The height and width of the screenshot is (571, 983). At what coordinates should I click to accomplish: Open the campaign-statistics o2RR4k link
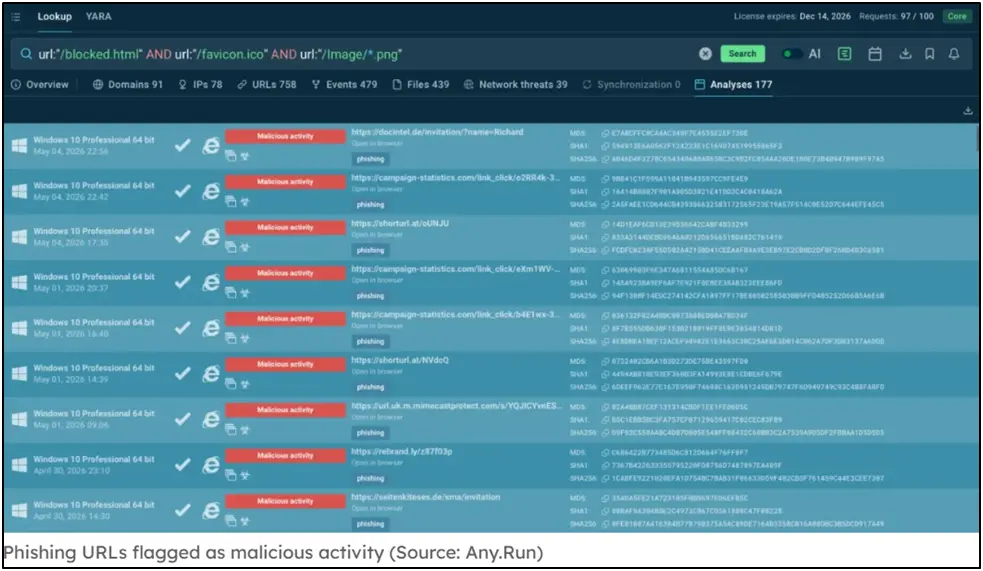tap(456, 178)
